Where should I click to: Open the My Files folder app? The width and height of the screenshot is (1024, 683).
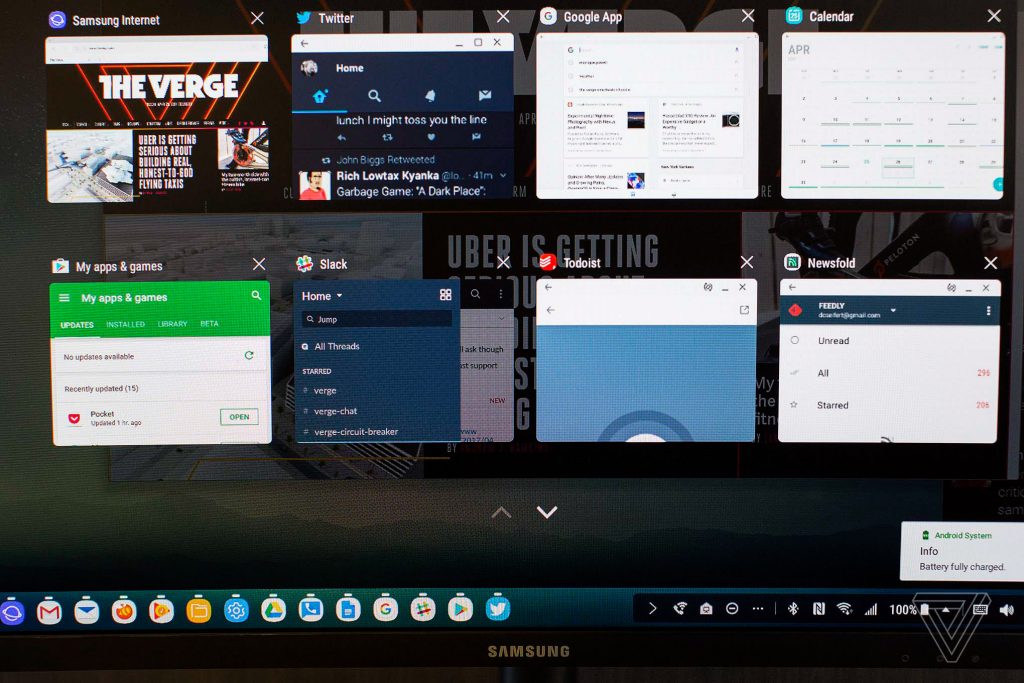199,611
